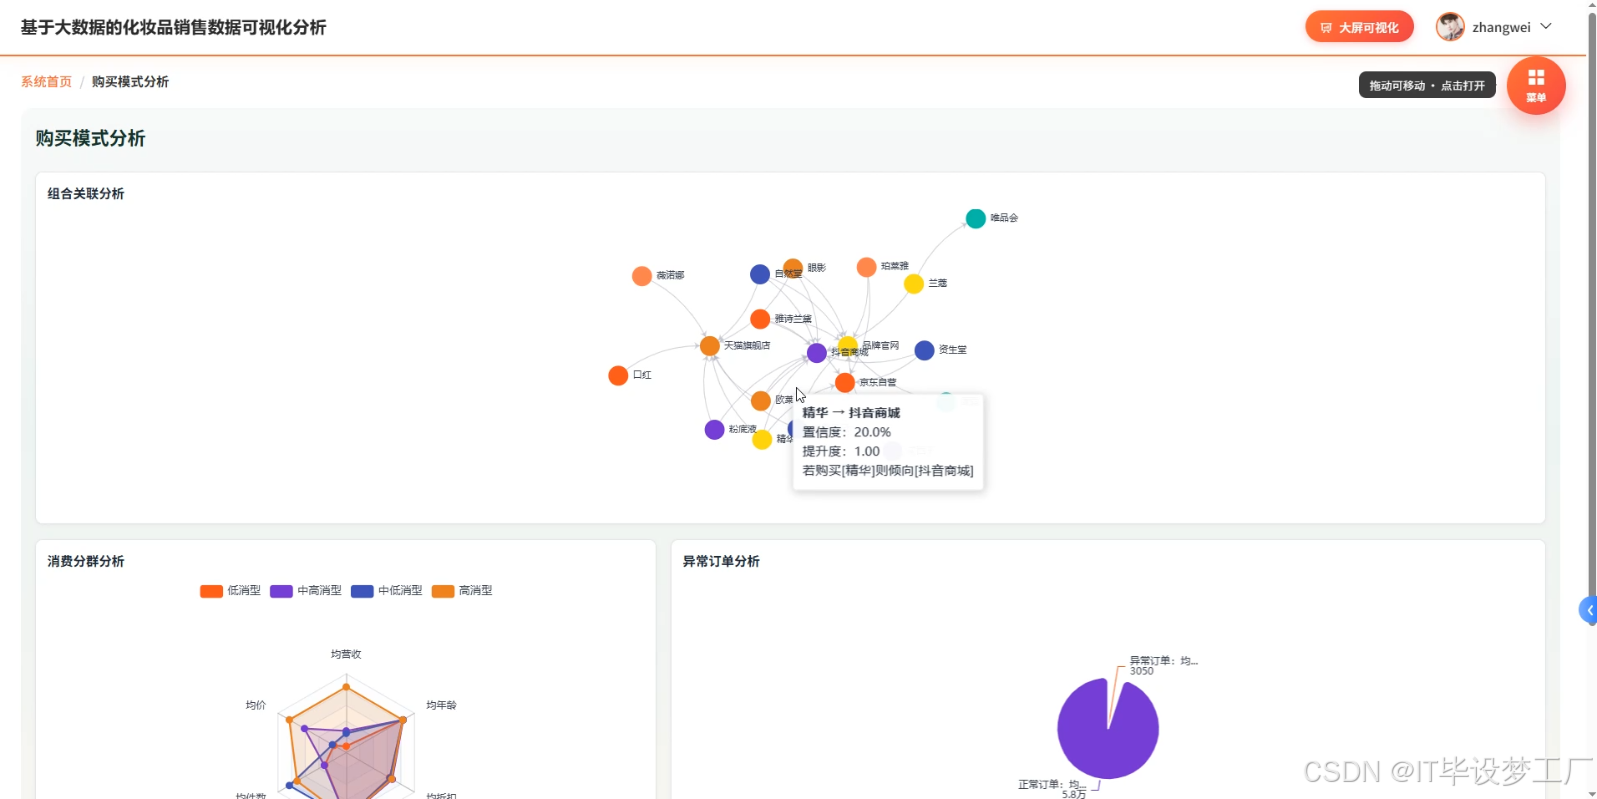Toggle 中低消型 legend series
Viewport: 1597px width, 799px height.
pos(387,591)
